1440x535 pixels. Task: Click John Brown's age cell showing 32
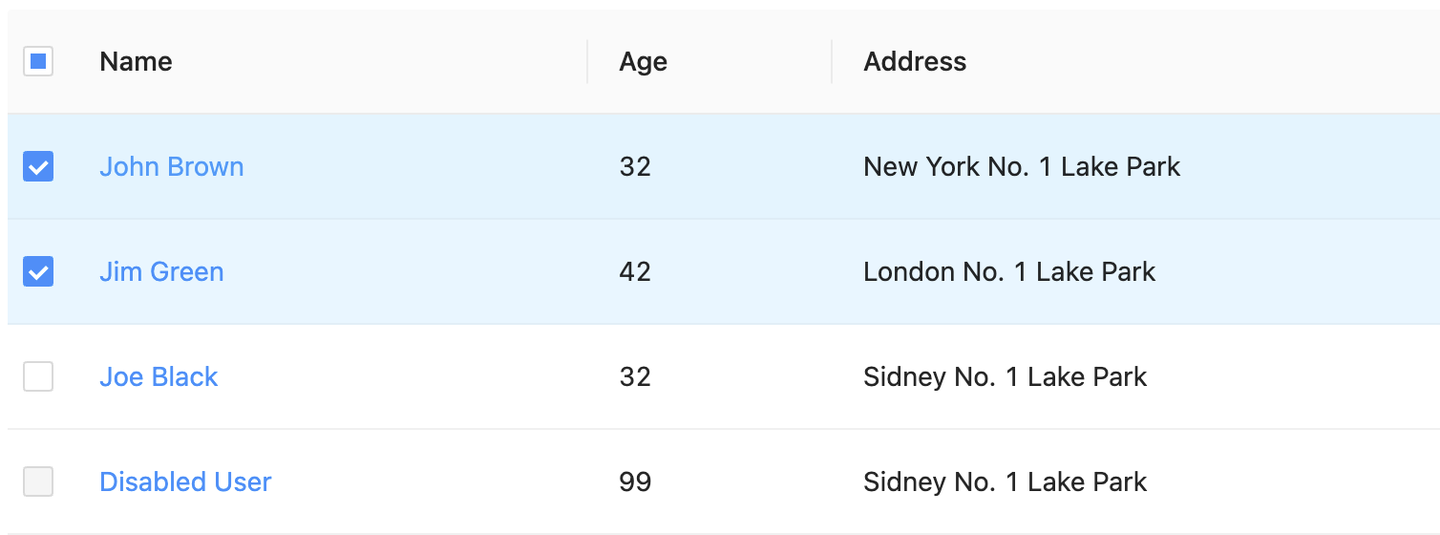(x=635, y=167)
